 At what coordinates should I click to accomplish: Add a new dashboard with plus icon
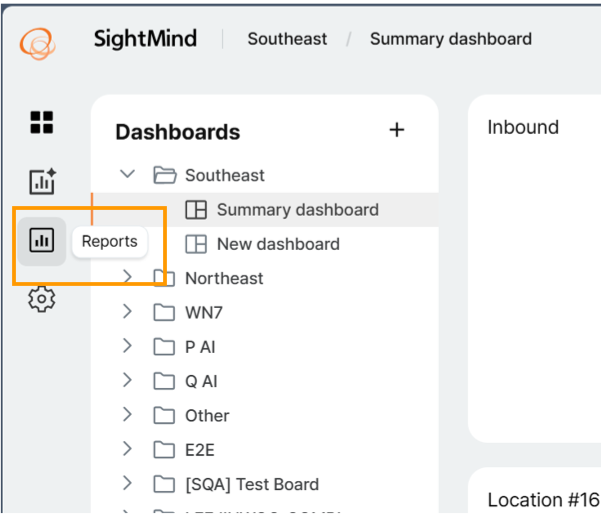397,130
